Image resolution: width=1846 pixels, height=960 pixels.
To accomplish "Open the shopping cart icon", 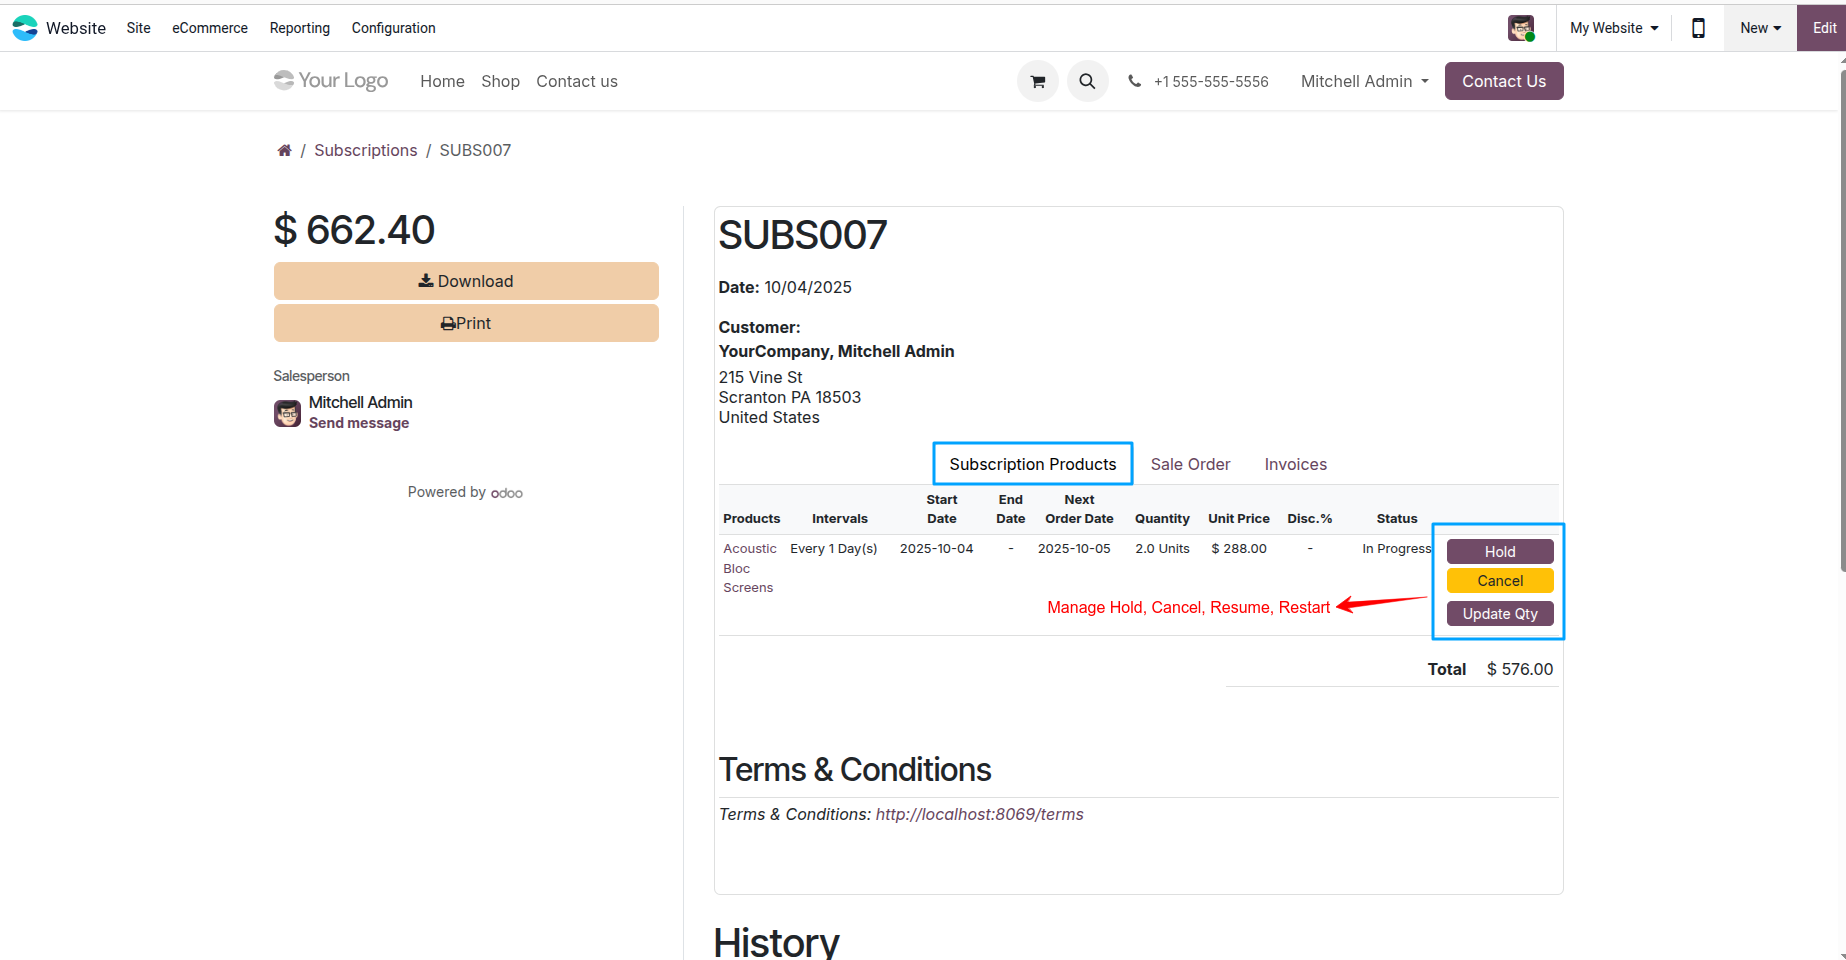I will pyautogui.click(x=1038, y=81).
